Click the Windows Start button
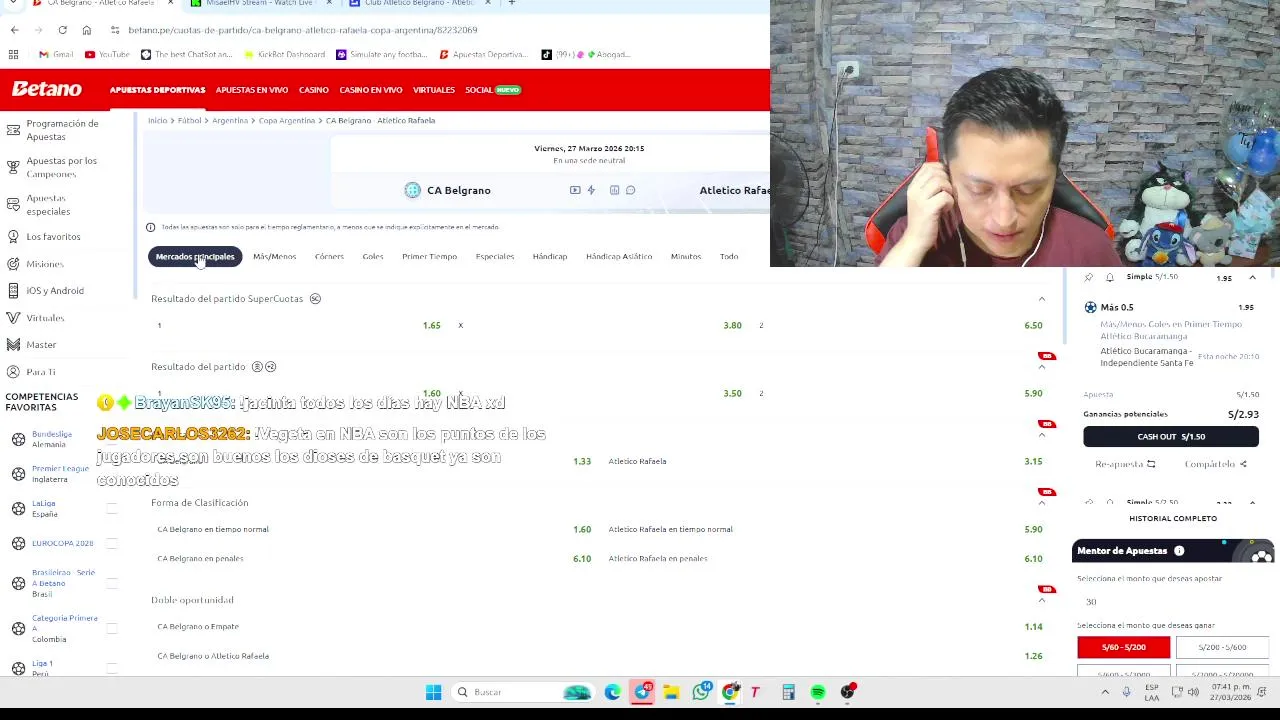 [433, 692]
